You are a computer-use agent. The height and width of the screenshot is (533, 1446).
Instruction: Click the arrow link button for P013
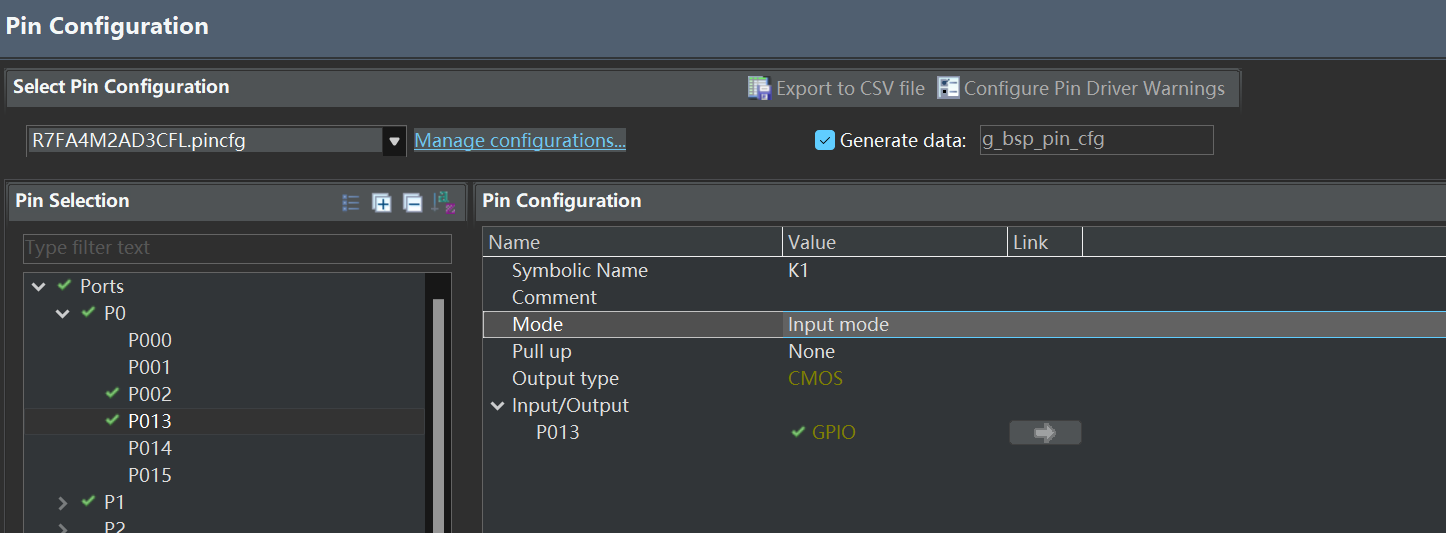click(x=1045, y=433)
